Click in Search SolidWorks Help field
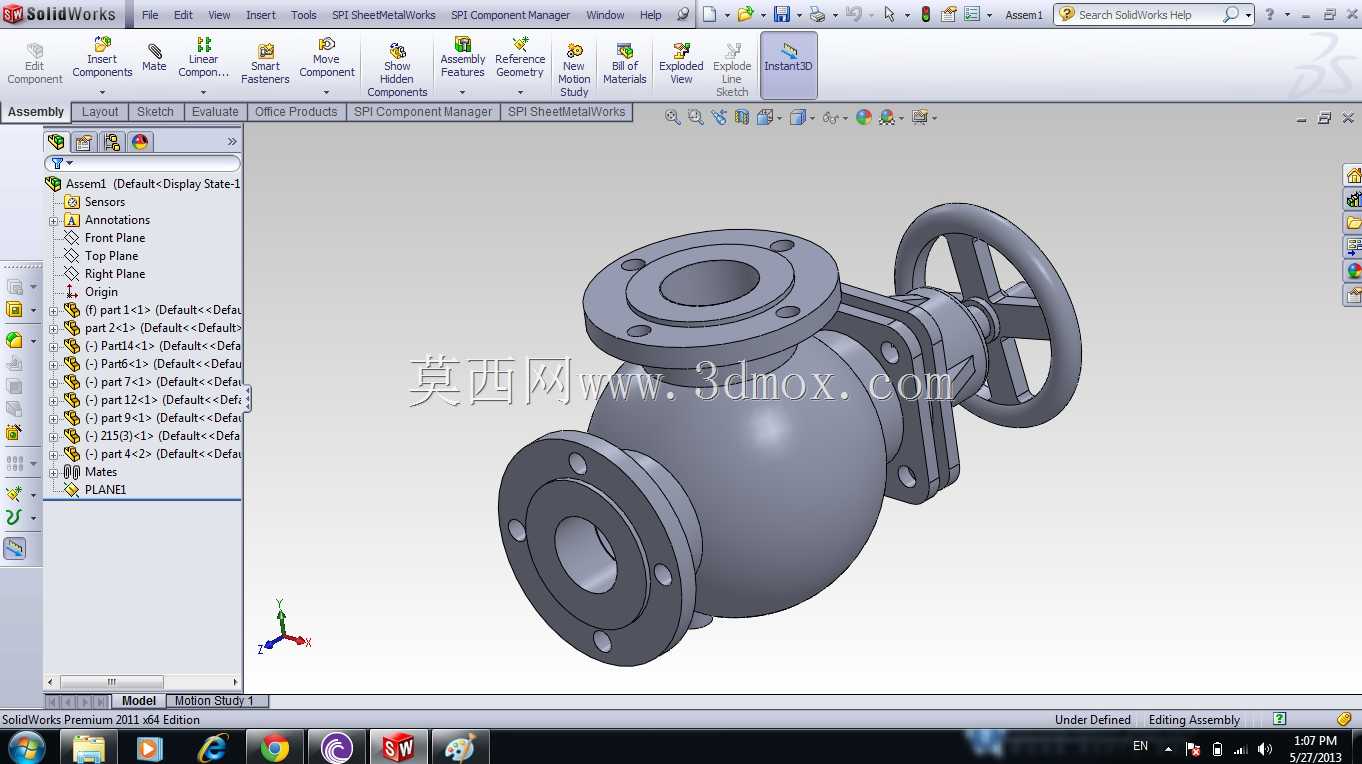The height and width of the screenshot is (764, 1362). coord(1148,15)
